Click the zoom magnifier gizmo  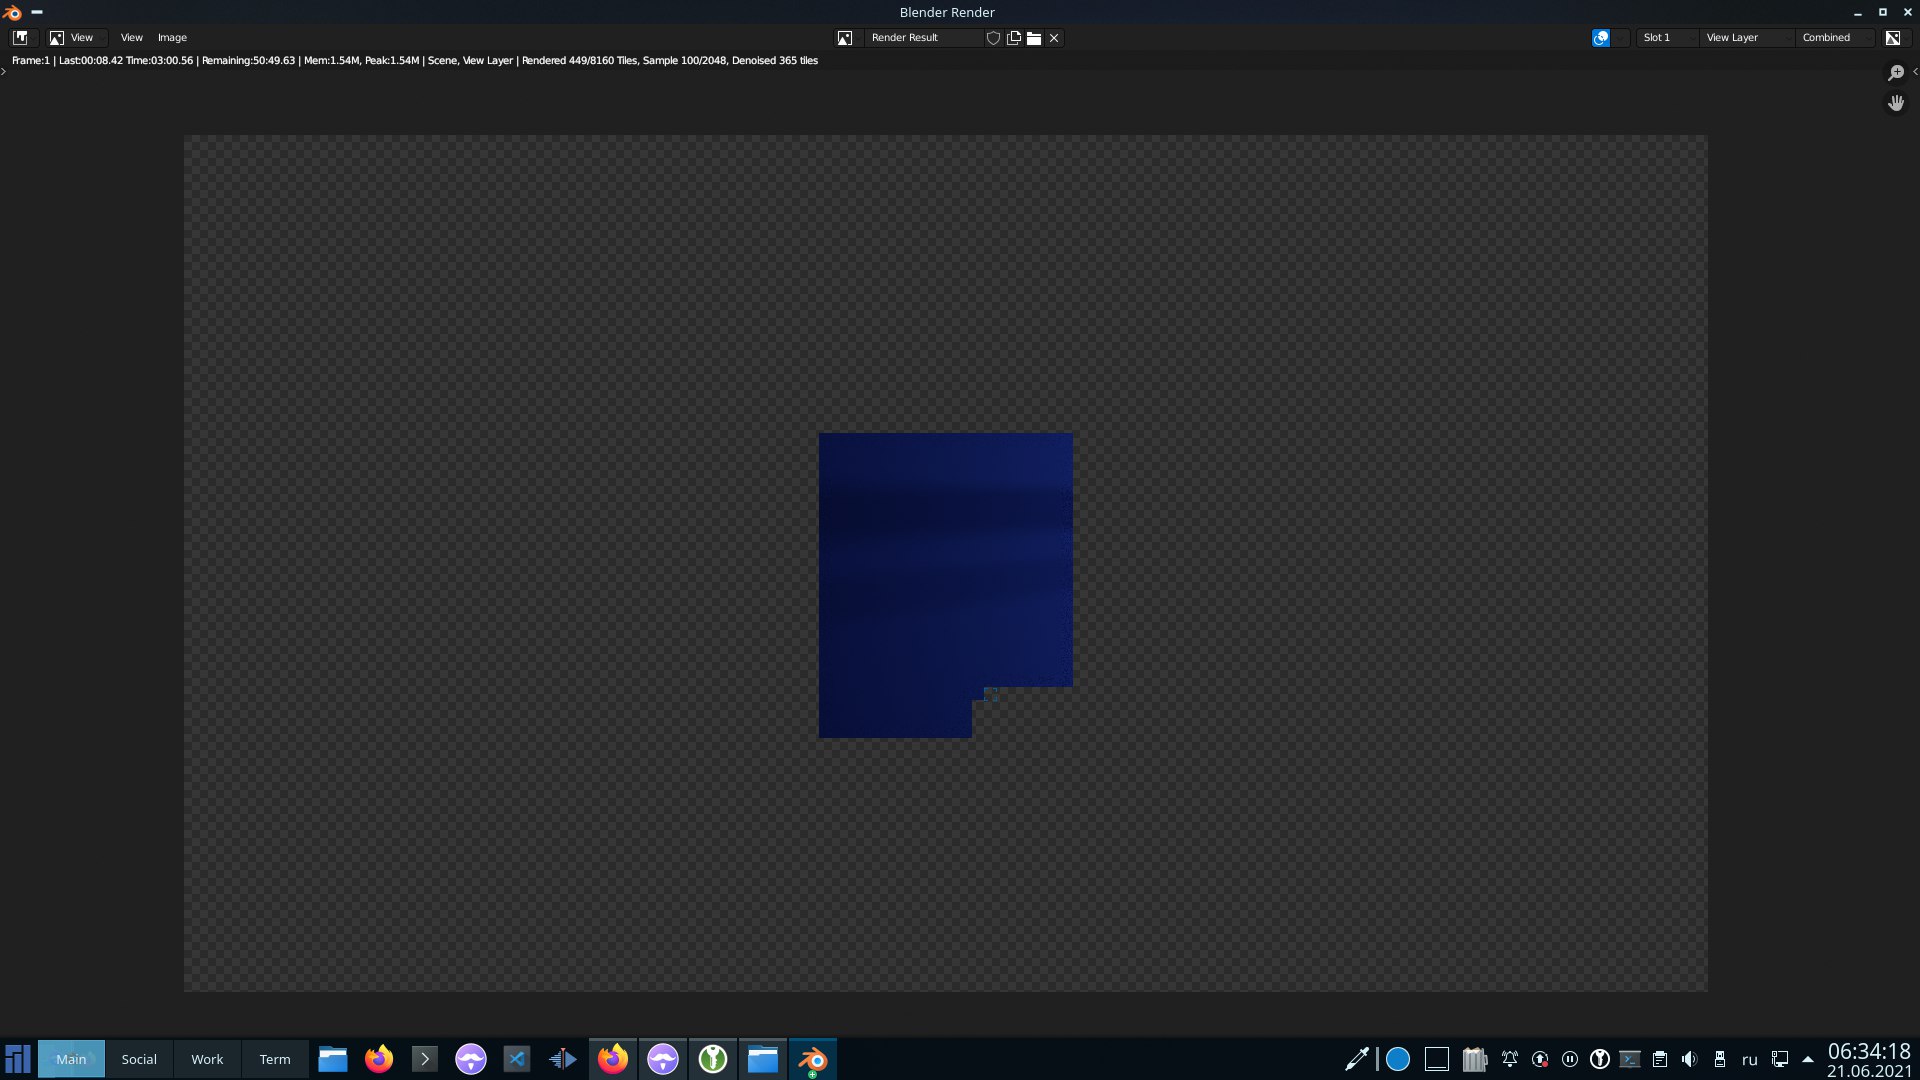(1896, 73)
